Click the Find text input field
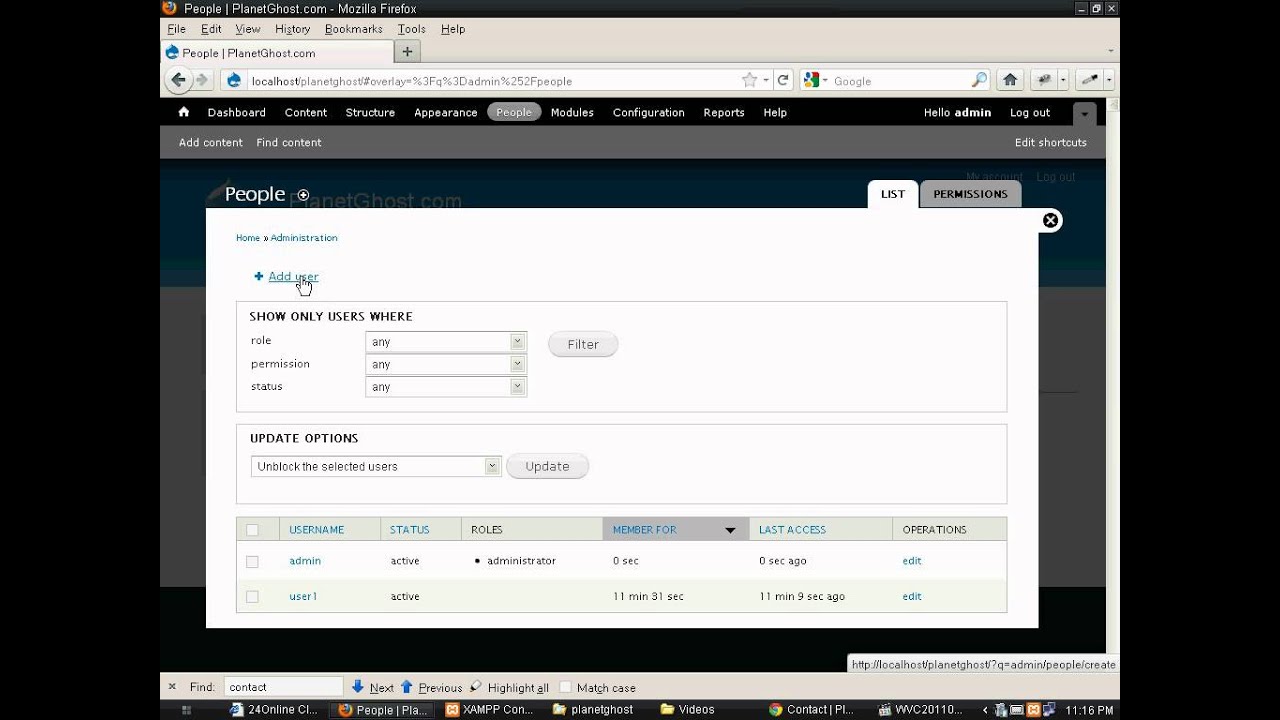1280x720 pixels. click(283, 687)
